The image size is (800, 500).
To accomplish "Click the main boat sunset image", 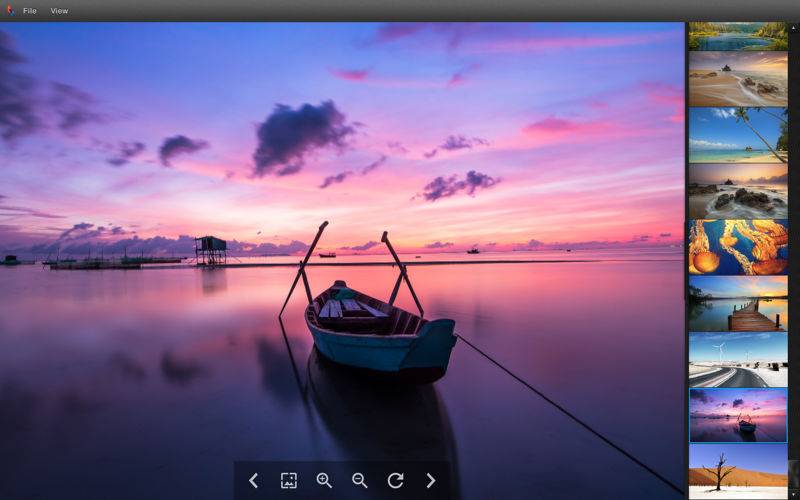I will [342, 260].
